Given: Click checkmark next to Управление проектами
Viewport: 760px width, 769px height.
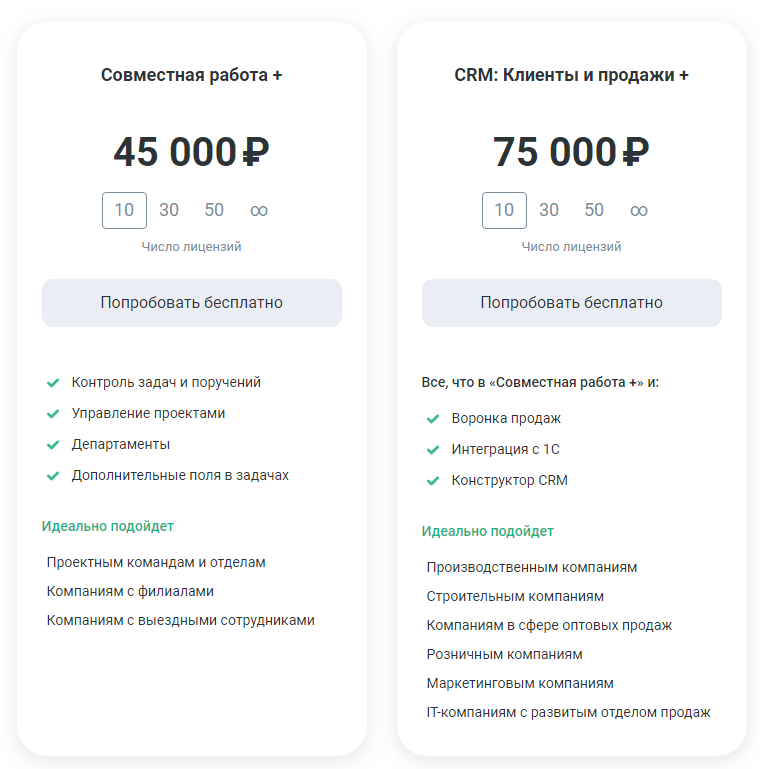Looking at the screenshot, I should (53, 414).
